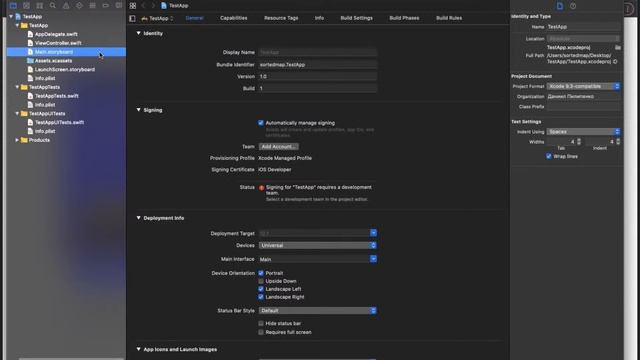The width and height of the screenshot is (640, 360).
Task: Show the Quick Help inspector icon
Action: pyautogui.click(x=573, y=6)
